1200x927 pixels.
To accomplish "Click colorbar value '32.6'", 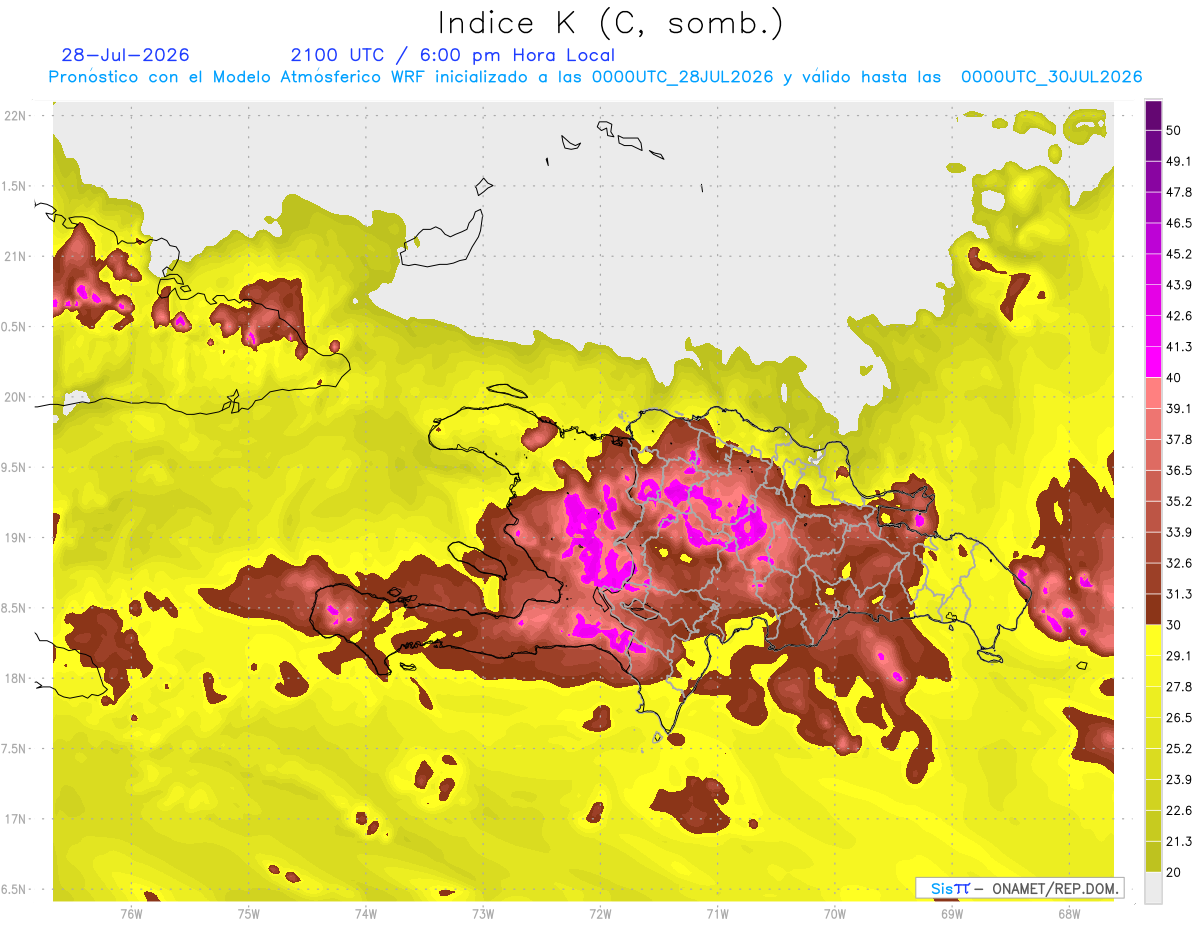I will tap(1179, 563).
